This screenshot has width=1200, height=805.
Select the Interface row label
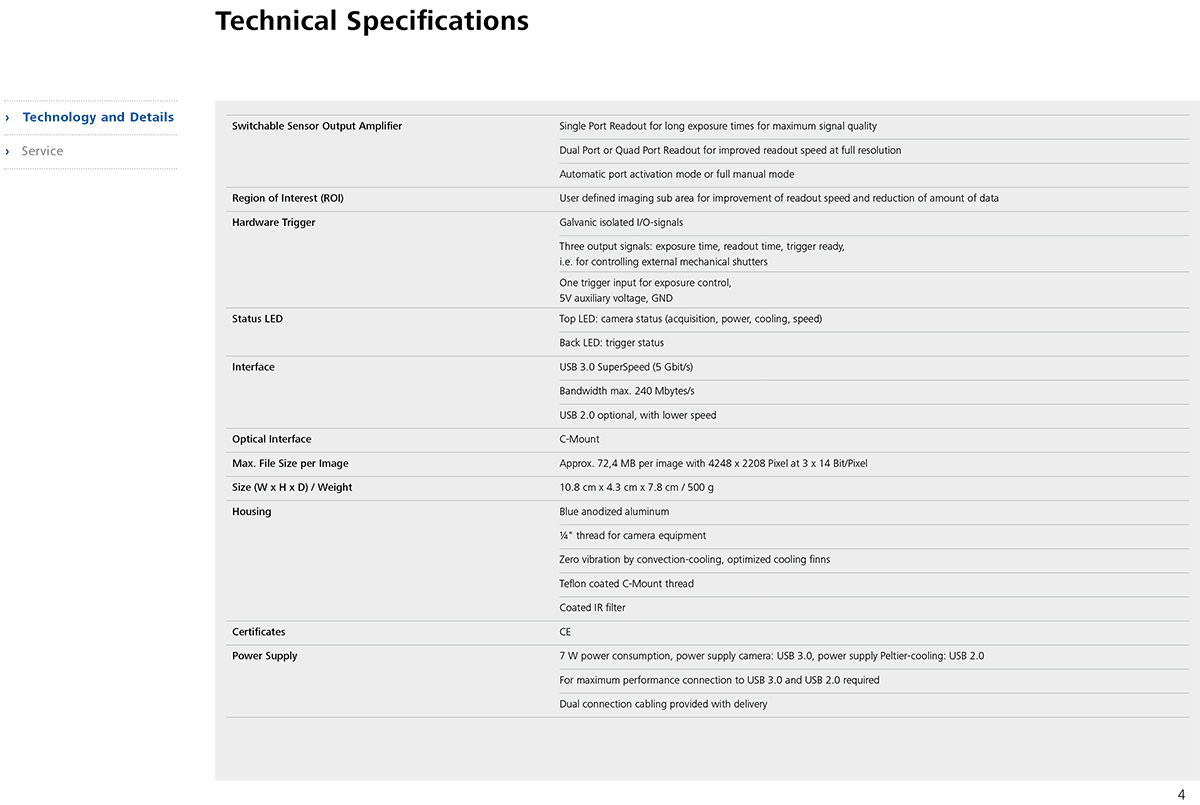tap(253, 367)
